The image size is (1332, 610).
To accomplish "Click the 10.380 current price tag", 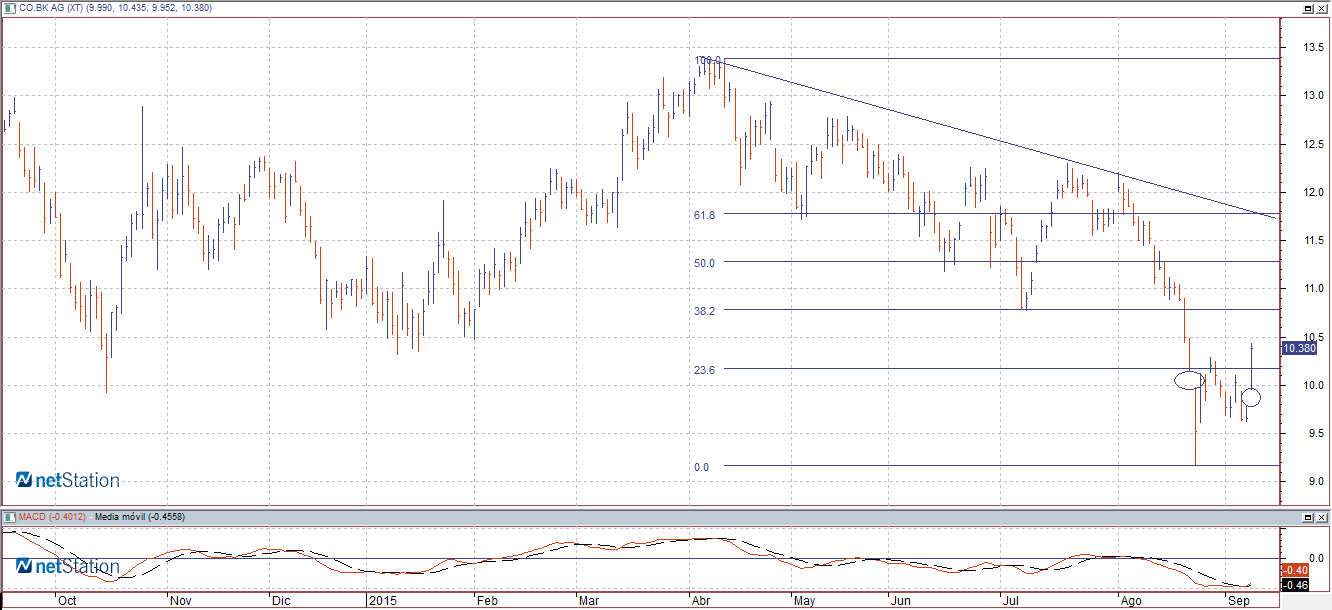I will [1298, 348].
